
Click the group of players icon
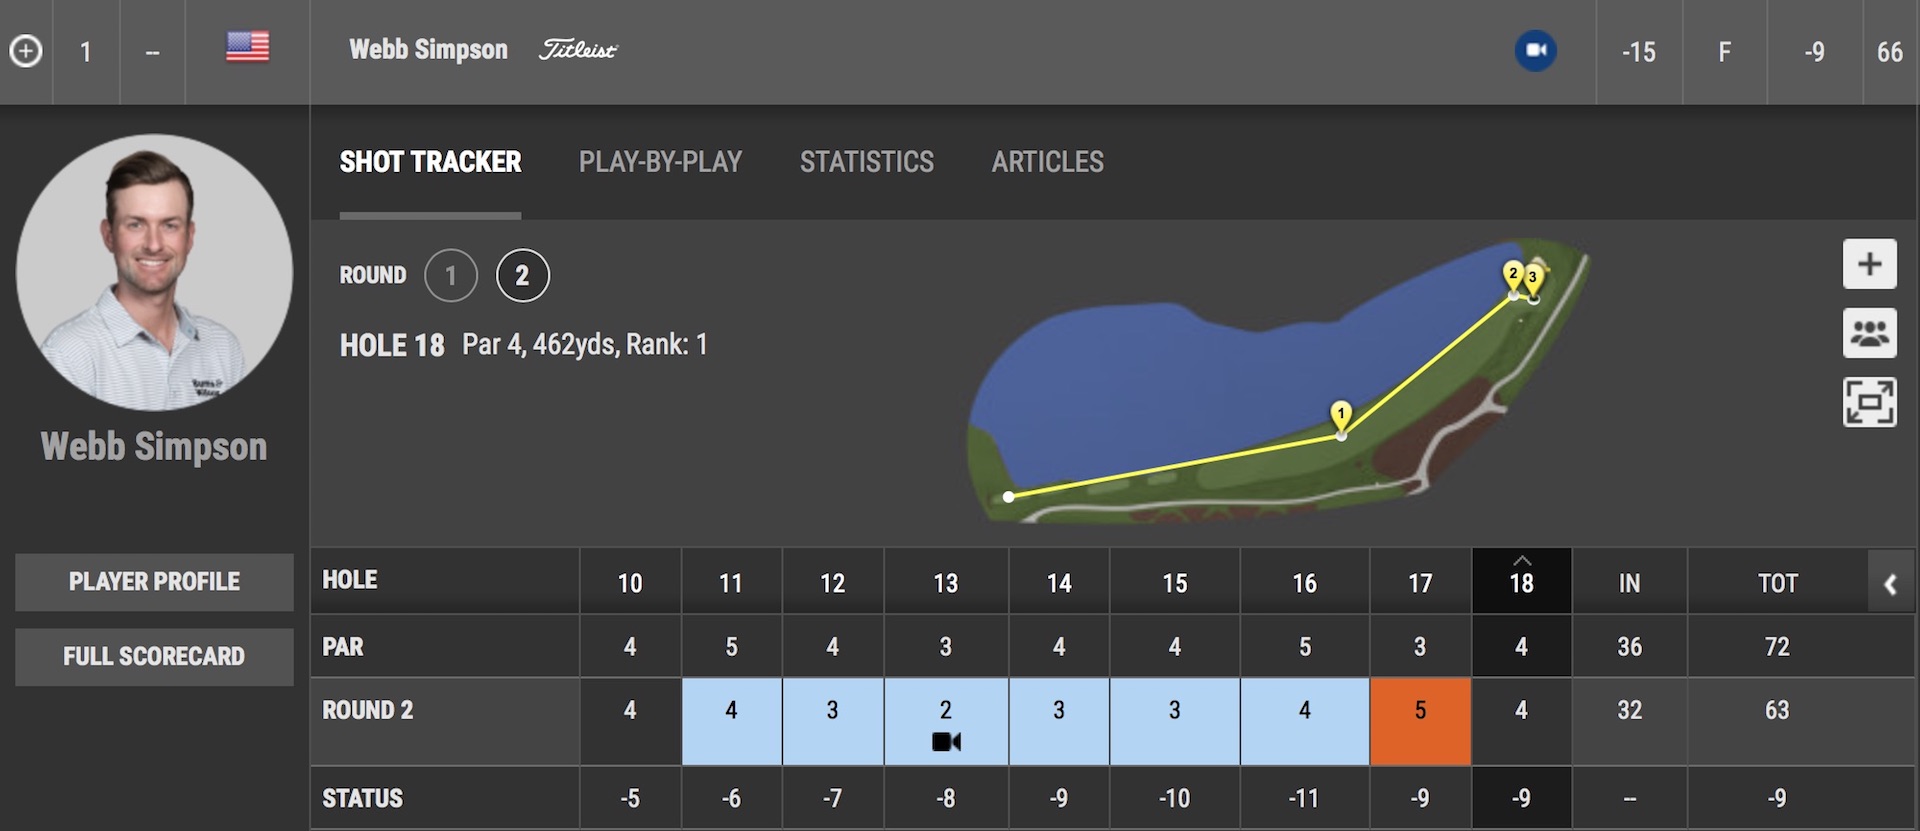pos(1869,333)
